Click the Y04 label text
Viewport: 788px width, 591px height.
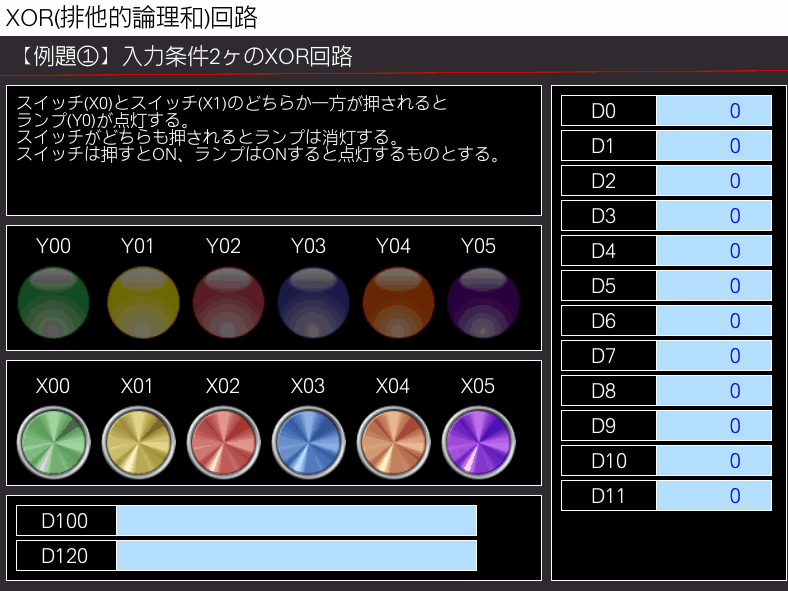393,246
